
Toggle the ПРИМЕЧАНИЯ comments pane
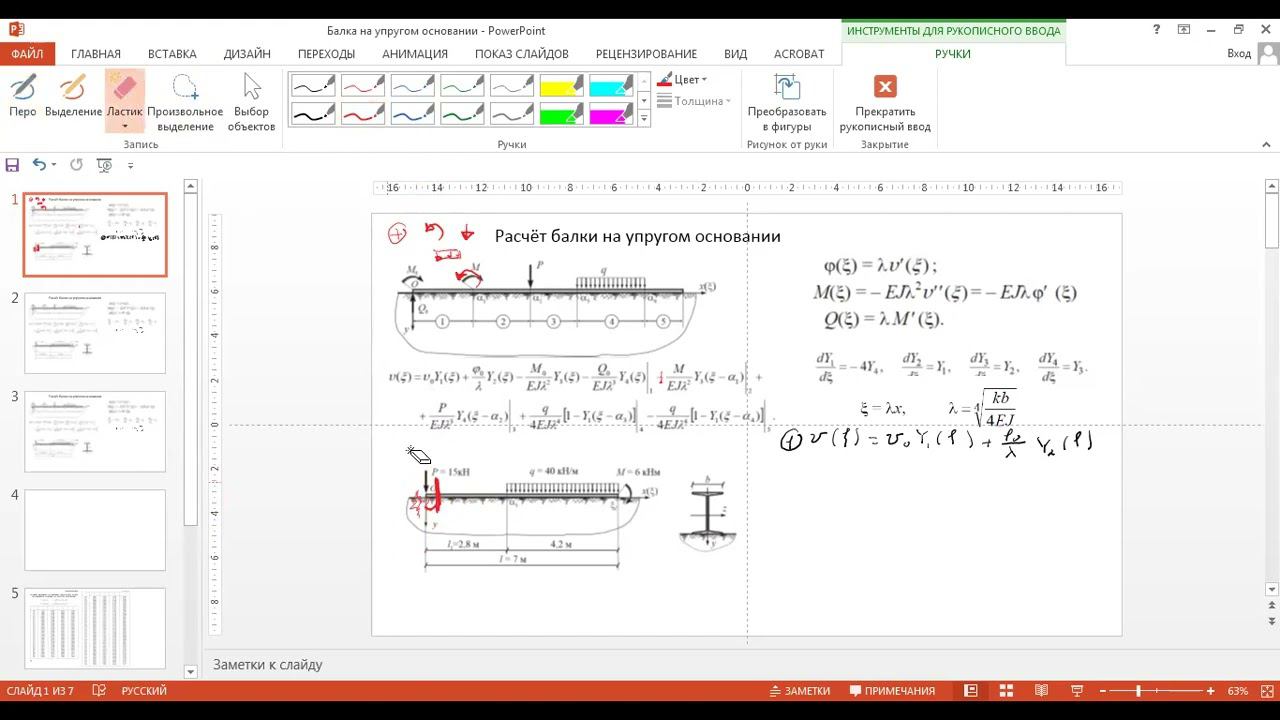892,691
